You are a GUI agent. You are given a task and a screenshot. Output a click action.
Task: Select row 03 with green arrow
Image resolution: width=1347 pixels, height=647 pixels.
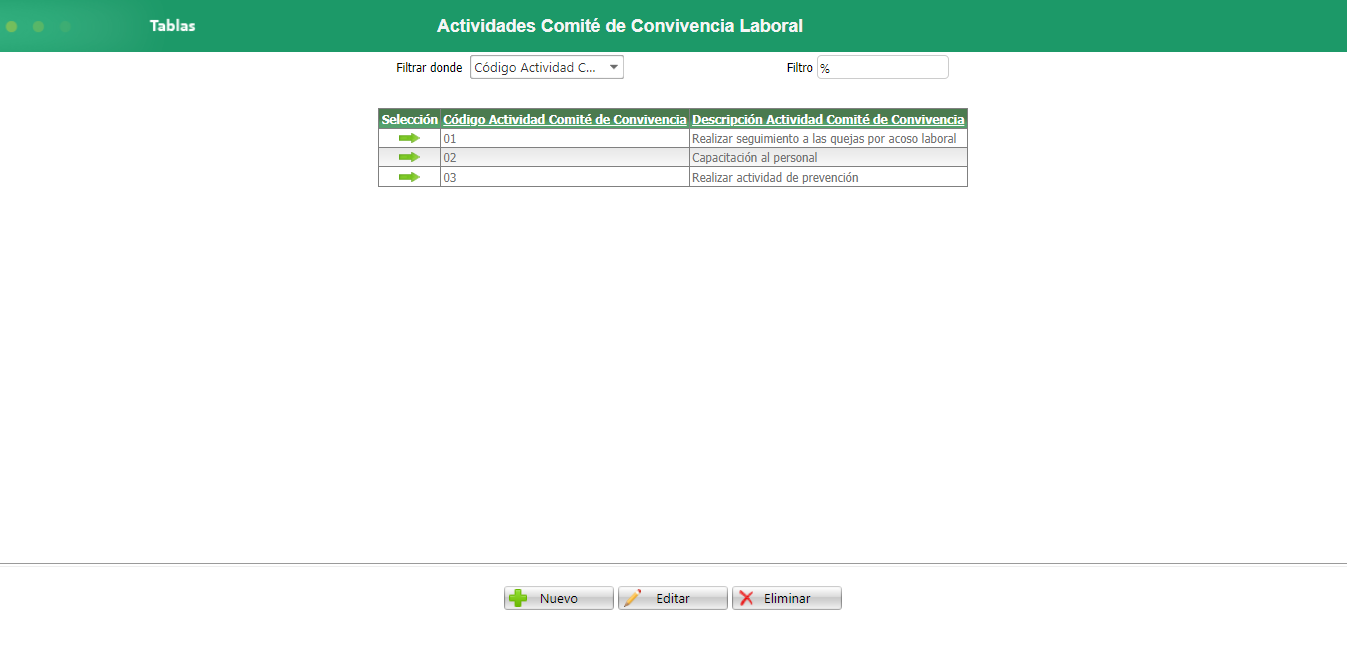tap(409, 177)
